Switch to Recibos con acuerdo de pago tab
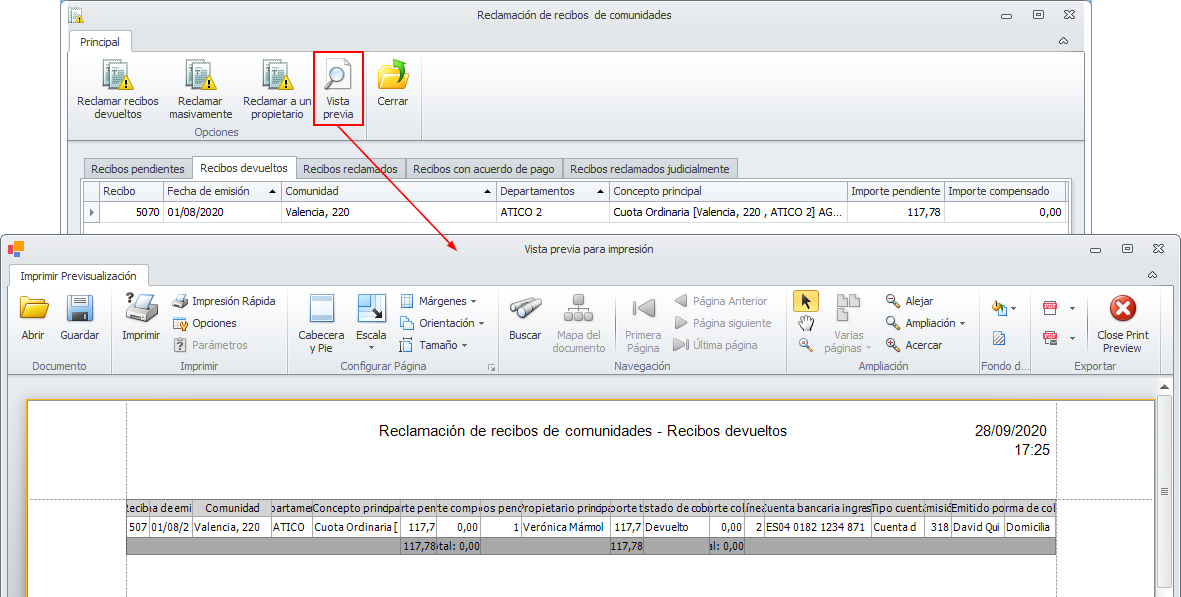Image resolution: width=1181 pixels, height=597 pixels. click(x=484, y=169)
